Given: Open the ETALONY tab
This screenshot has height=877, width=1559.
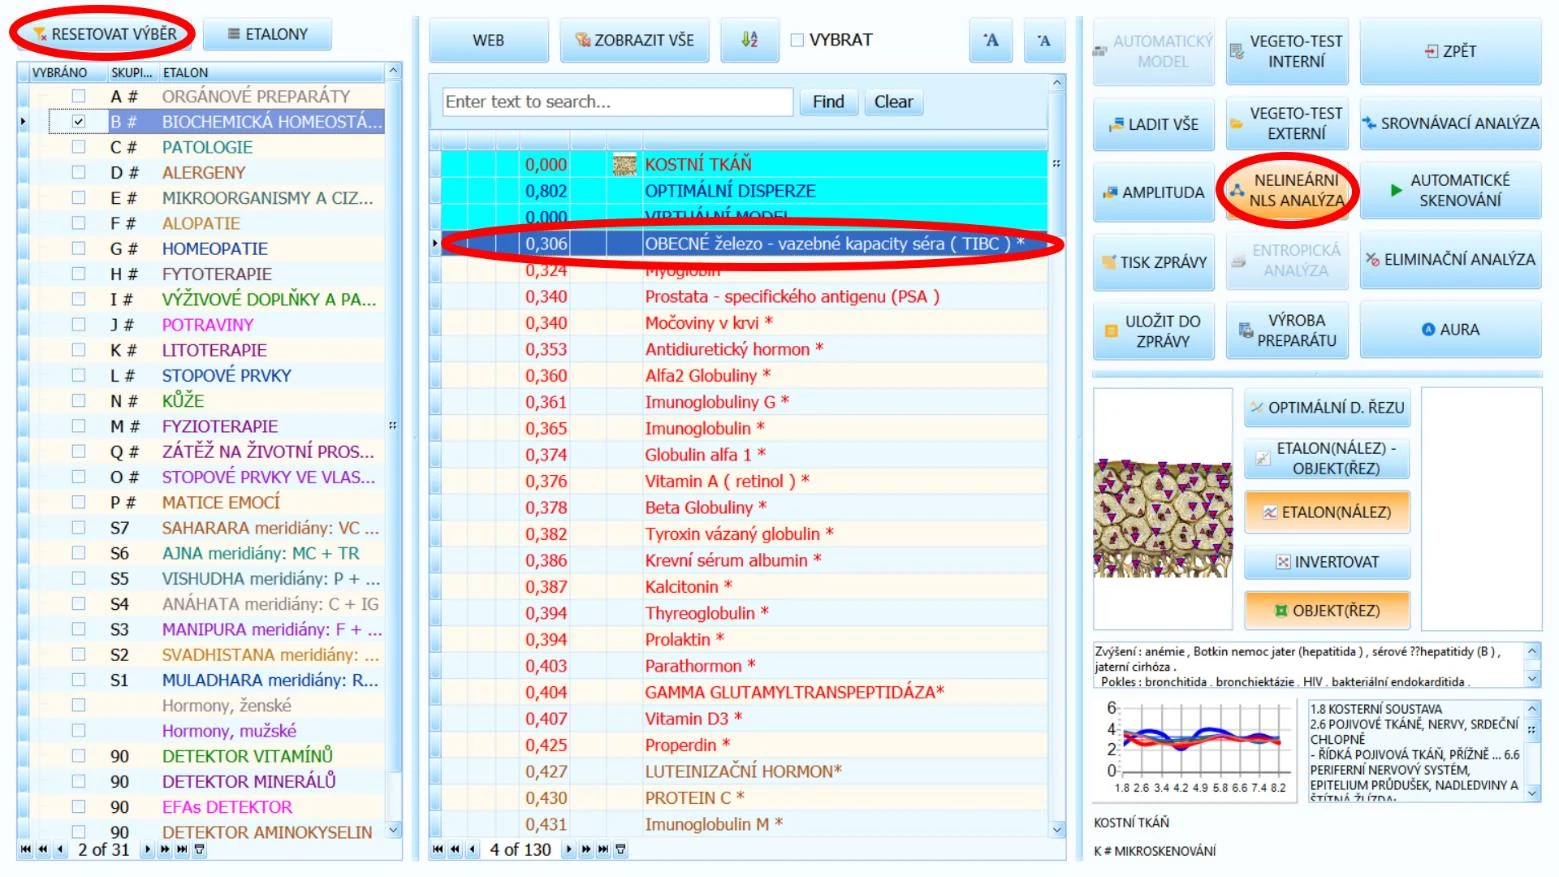Looking at the screenshot, I should [x=267, y=34].
